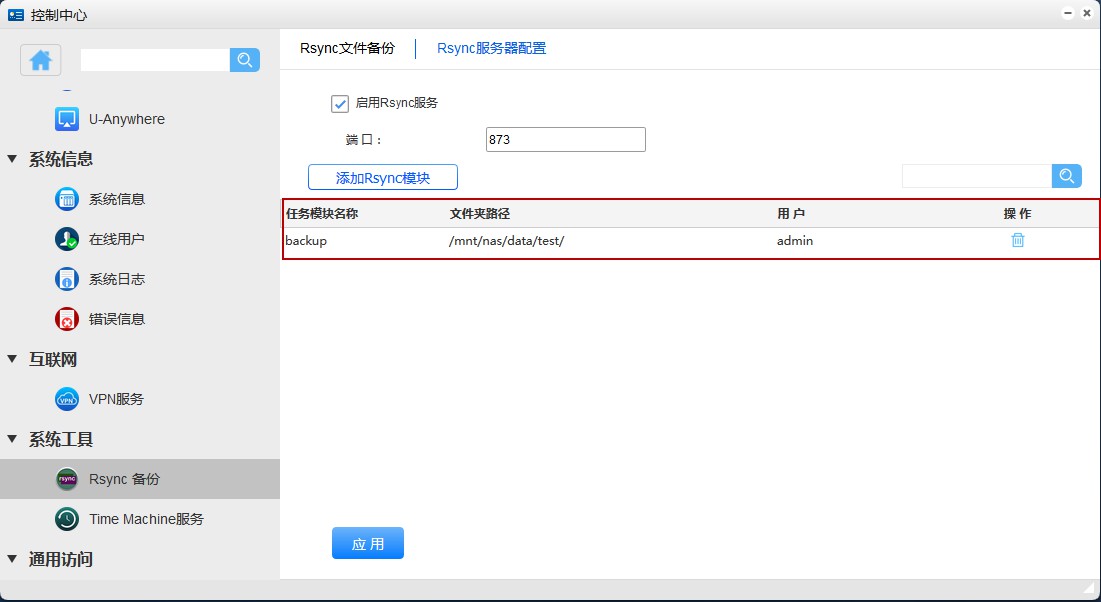Image resolution: width=1101 pixels, height=602 pixels.
Task: Open U-Anywhere from the sidebar
Action: 126,119
